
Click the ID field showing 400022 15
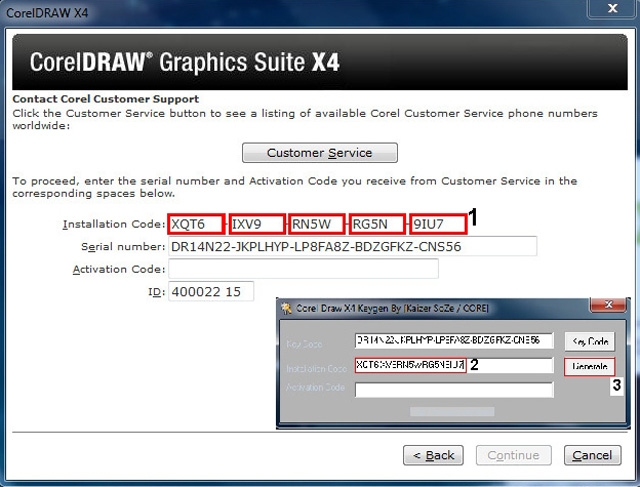coord(211,291)
